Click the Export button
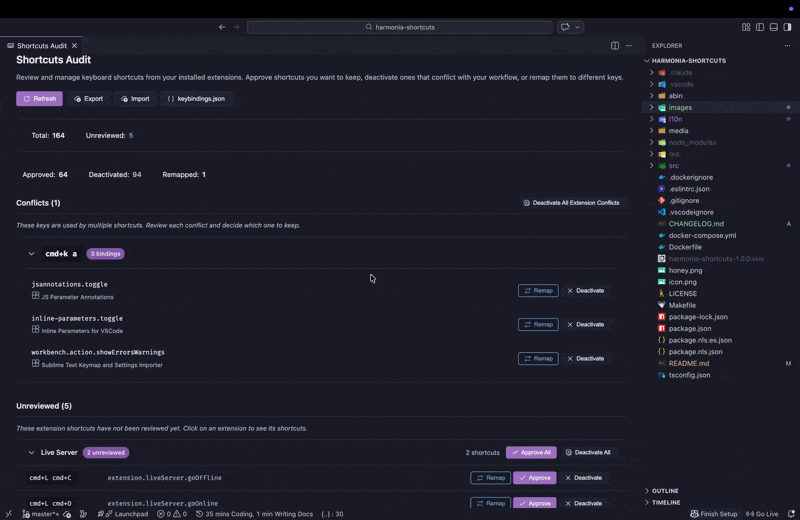 (x=89, y=98)
